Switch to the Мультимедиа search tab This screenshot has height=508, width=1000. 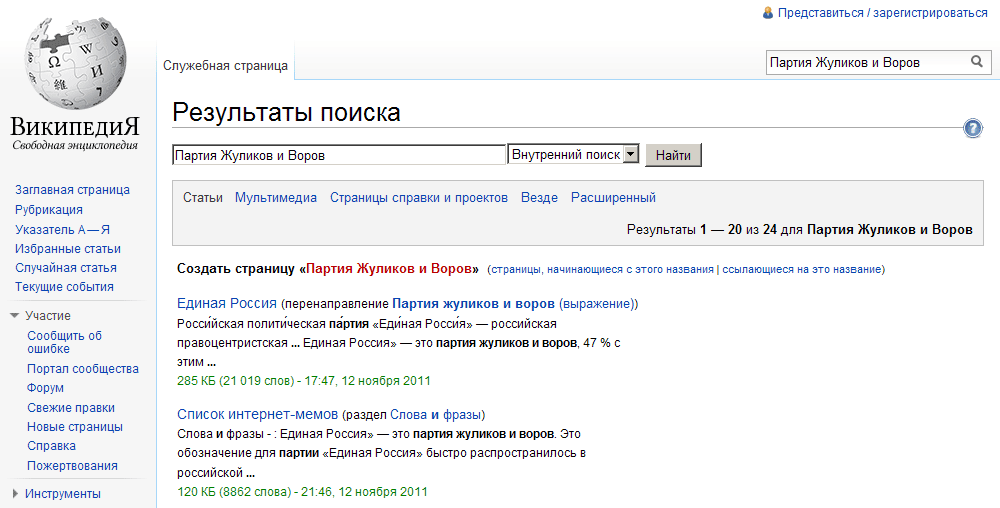[276, 198]
